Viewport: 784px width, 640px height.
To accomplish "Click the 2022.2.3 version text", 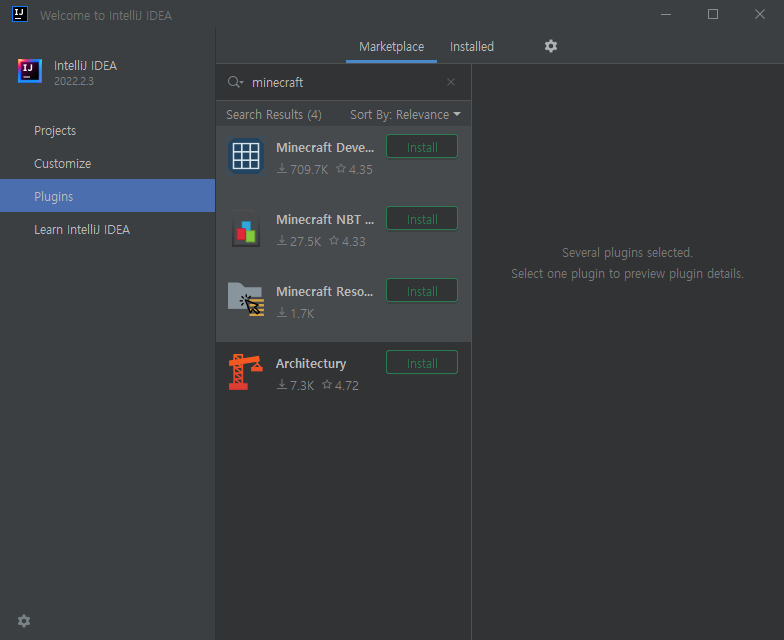I will coord(74,81).
